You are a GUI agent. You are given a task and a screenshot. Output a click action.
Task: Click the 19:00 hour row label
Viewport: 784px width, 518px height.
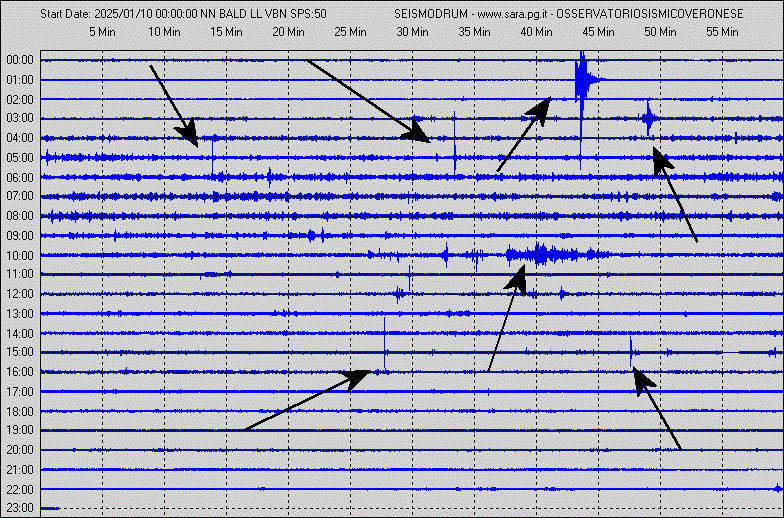click(20, 430)
